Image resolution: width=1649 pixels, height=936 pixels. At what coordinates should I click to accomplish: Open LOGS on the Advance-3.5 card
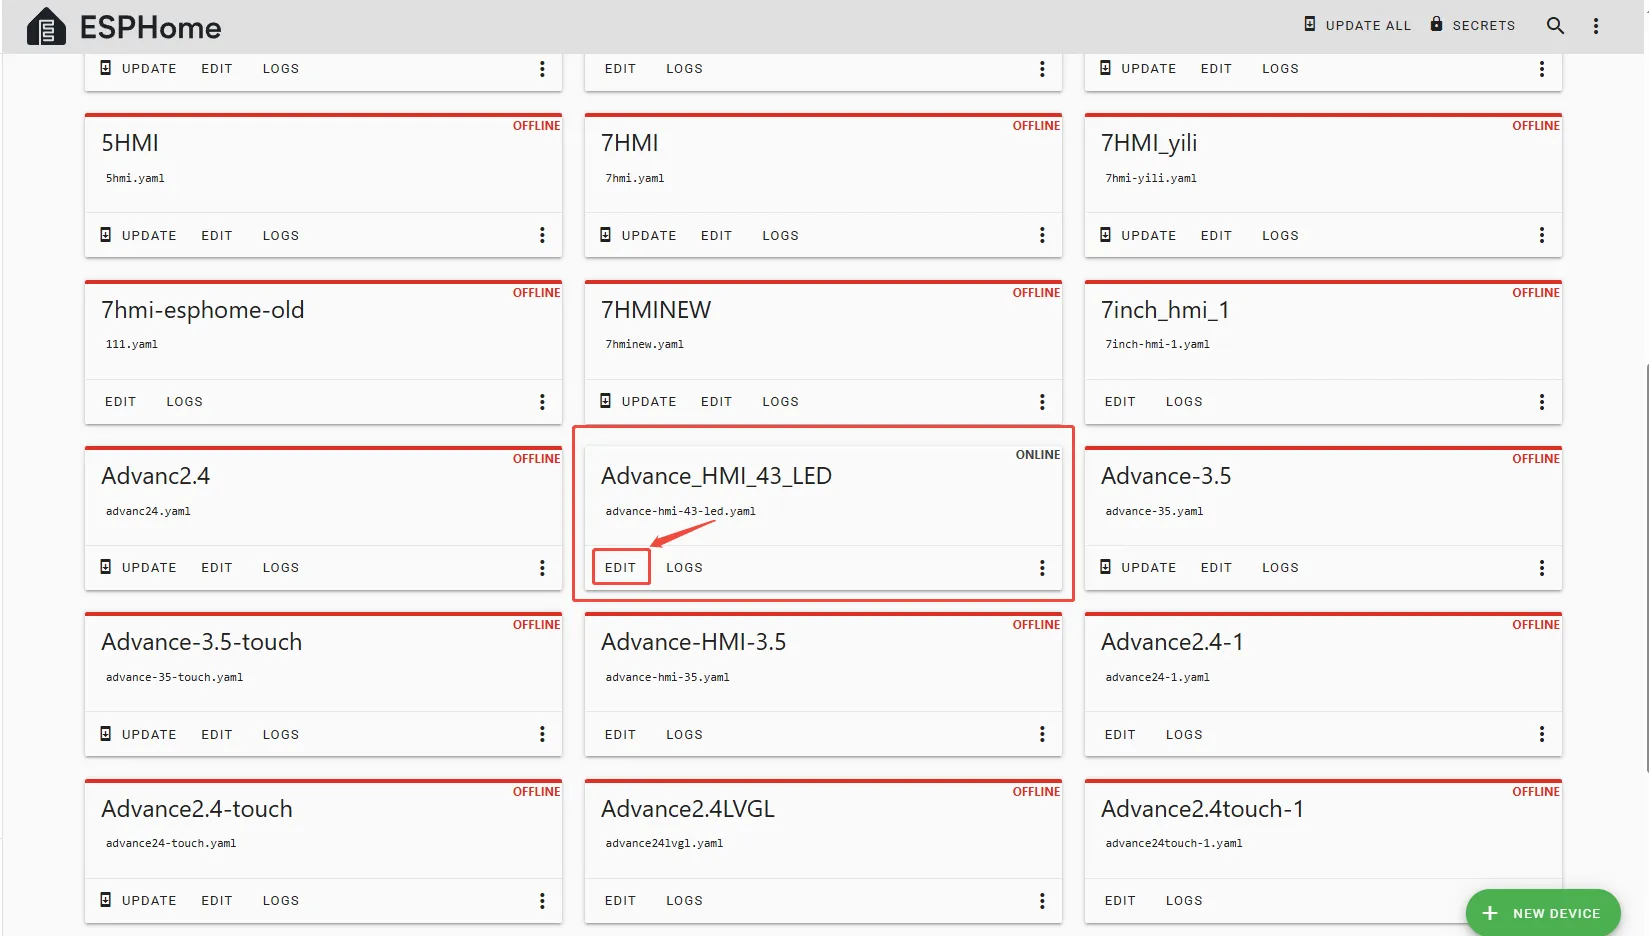click(1280, 568)
